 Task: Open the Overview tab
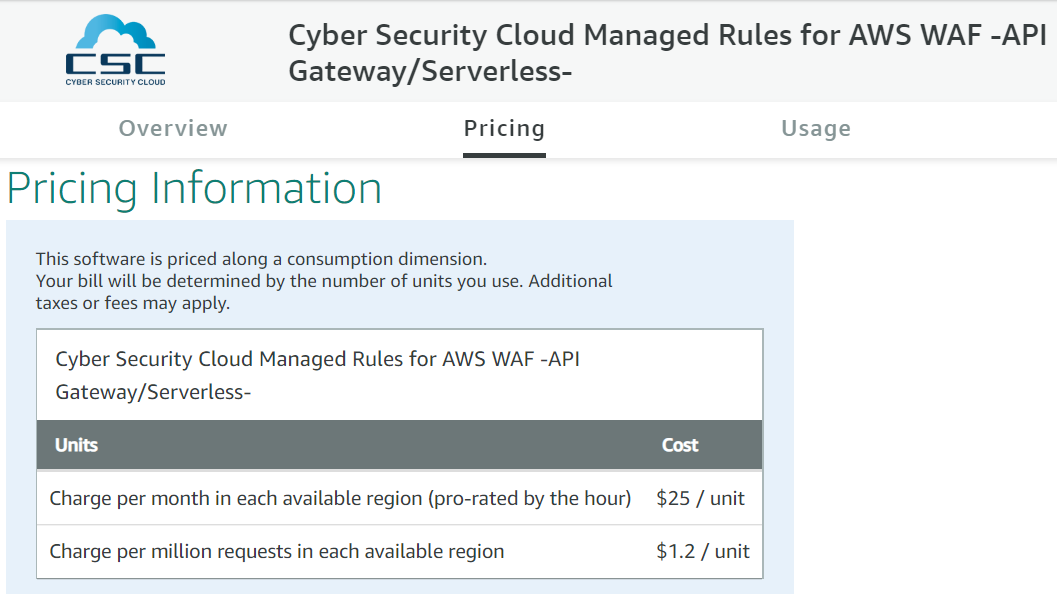[173, 129]
